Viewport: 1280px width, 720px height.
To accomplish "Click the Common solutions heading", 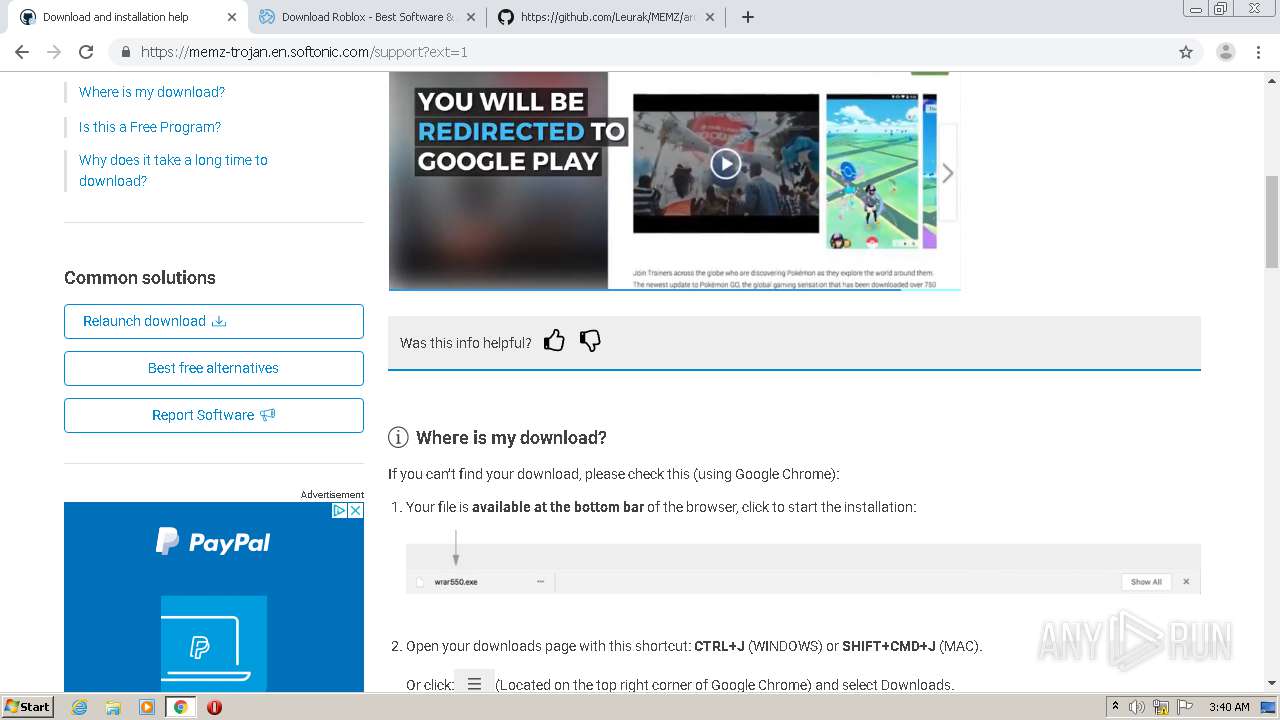I will tap(140, 278).
